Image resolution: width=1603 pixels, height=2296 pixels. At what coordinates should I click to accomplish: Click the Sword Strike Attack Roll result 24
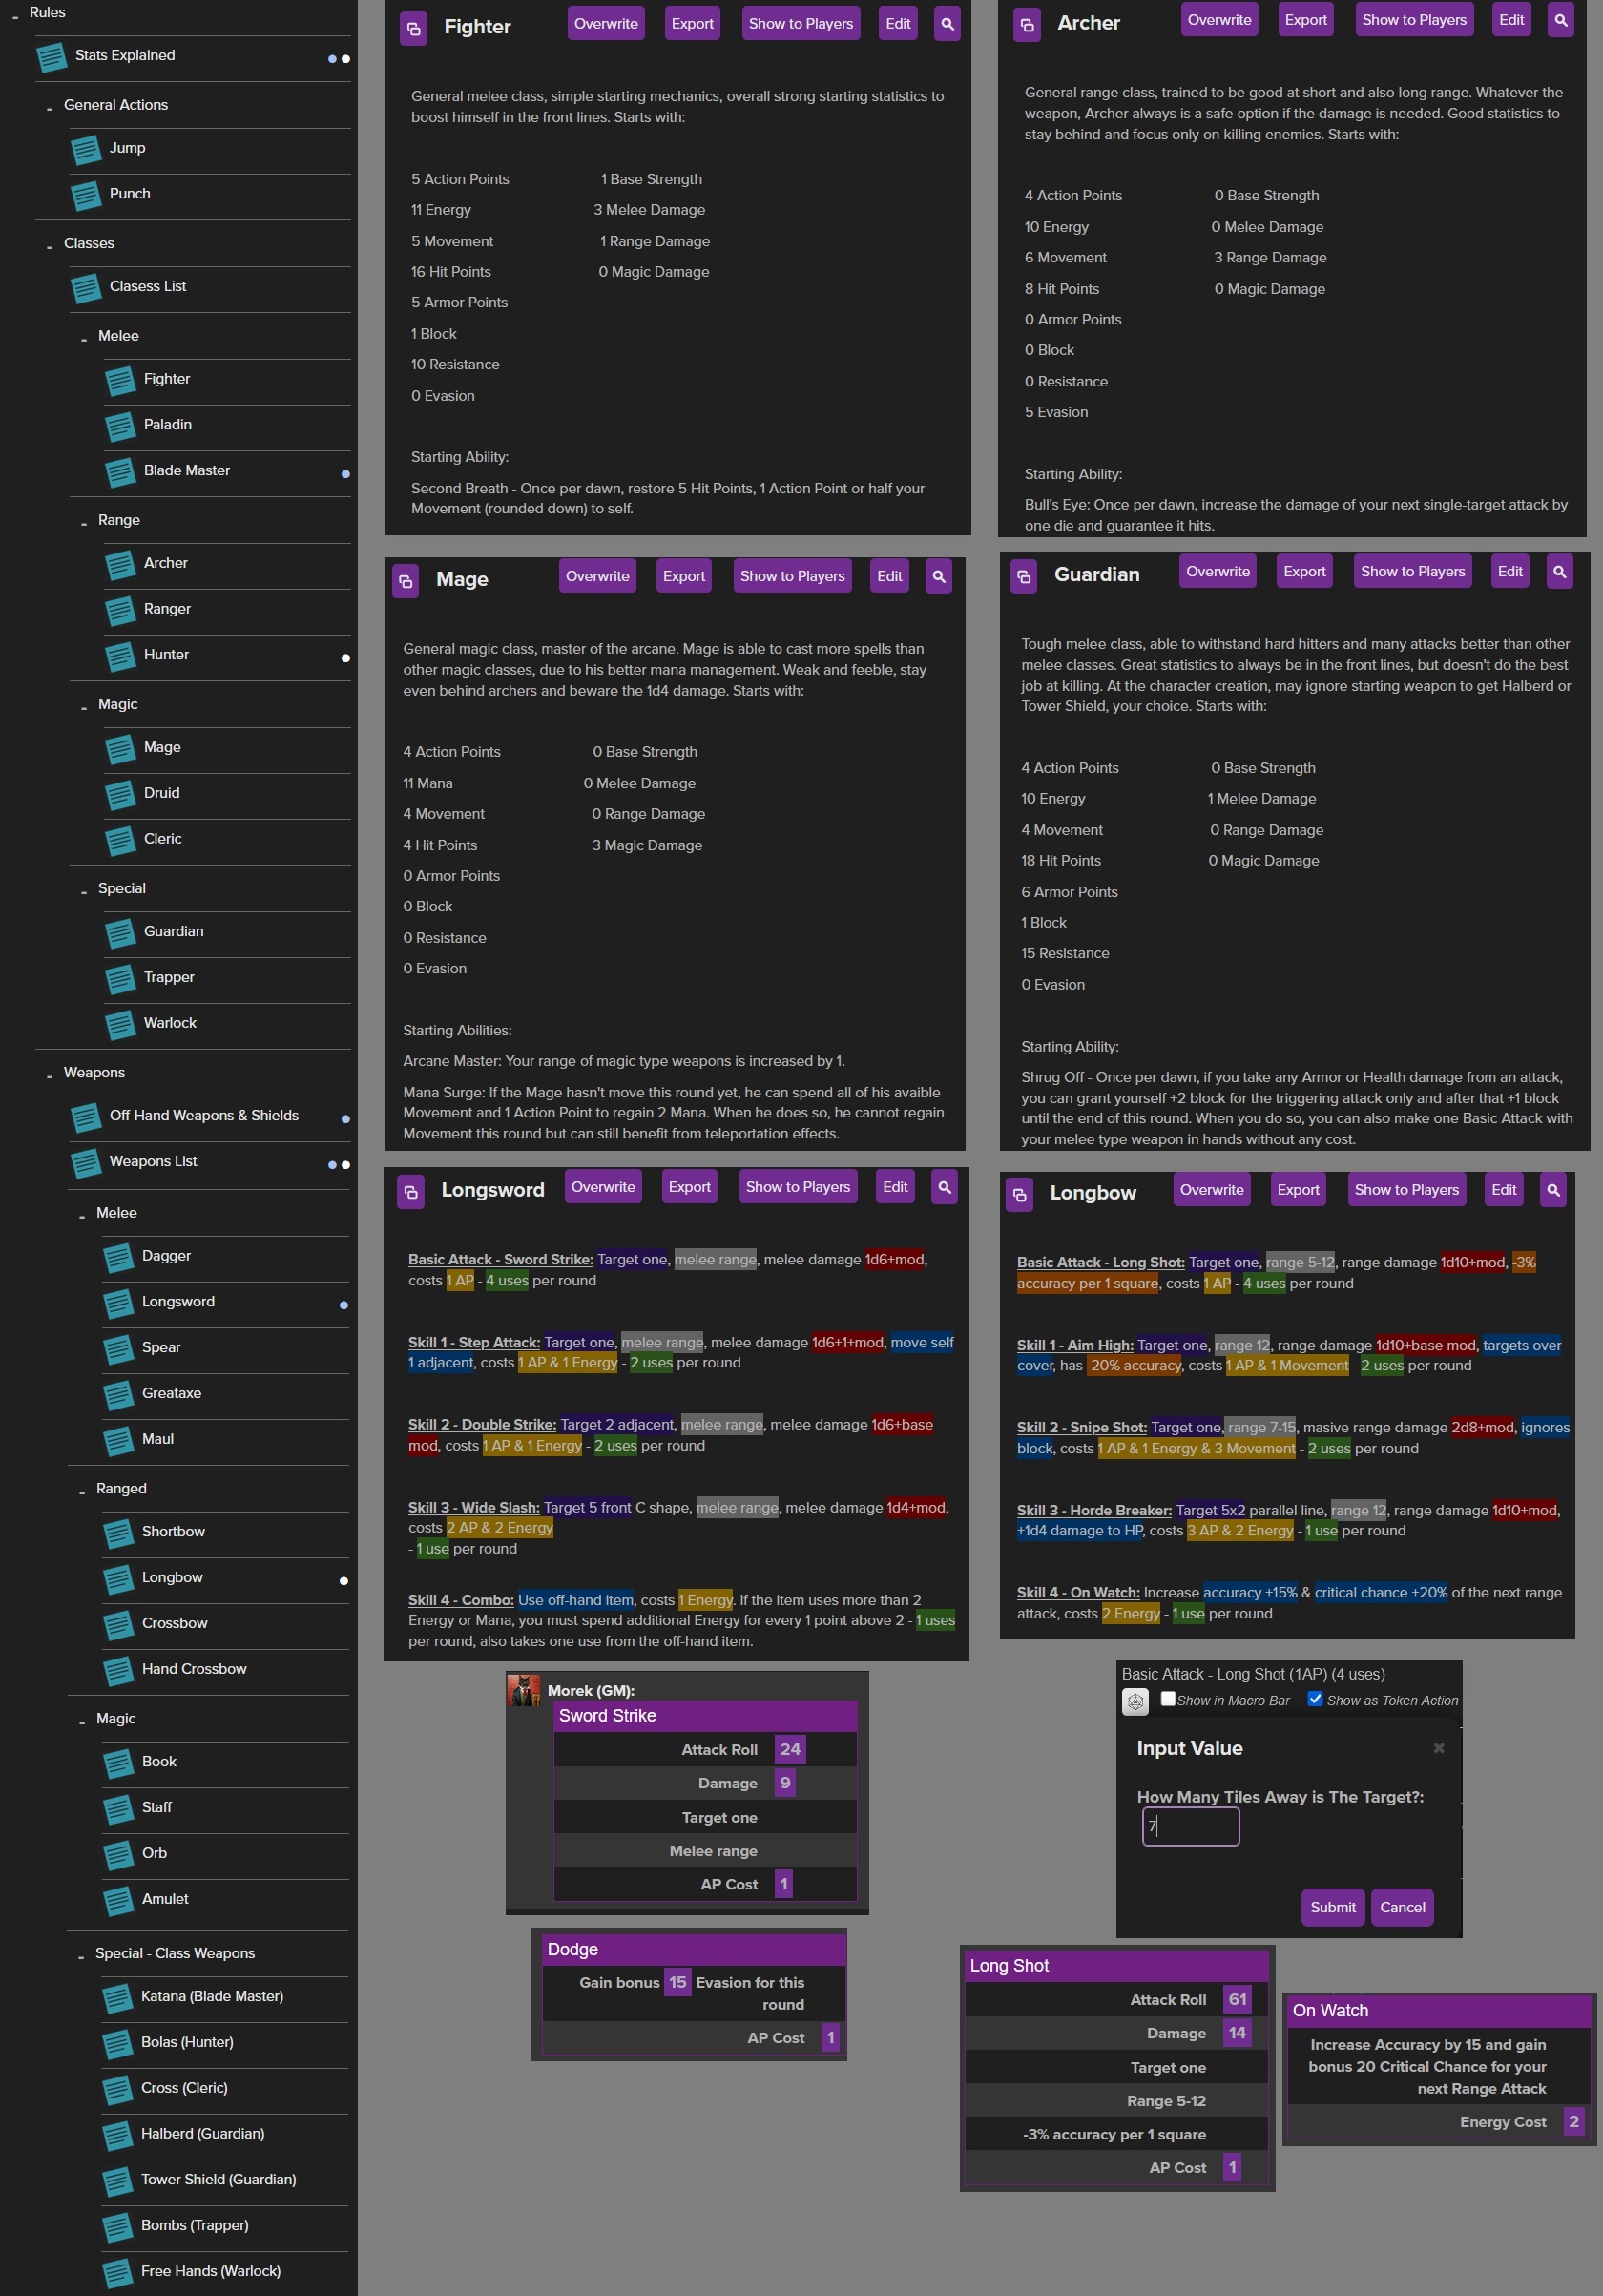790,1749
